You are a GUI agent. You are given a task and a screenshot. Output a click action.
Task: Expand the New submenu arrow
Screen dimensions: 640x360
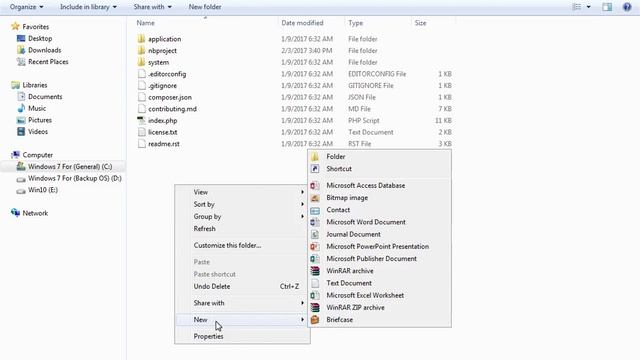click(302, 320)
